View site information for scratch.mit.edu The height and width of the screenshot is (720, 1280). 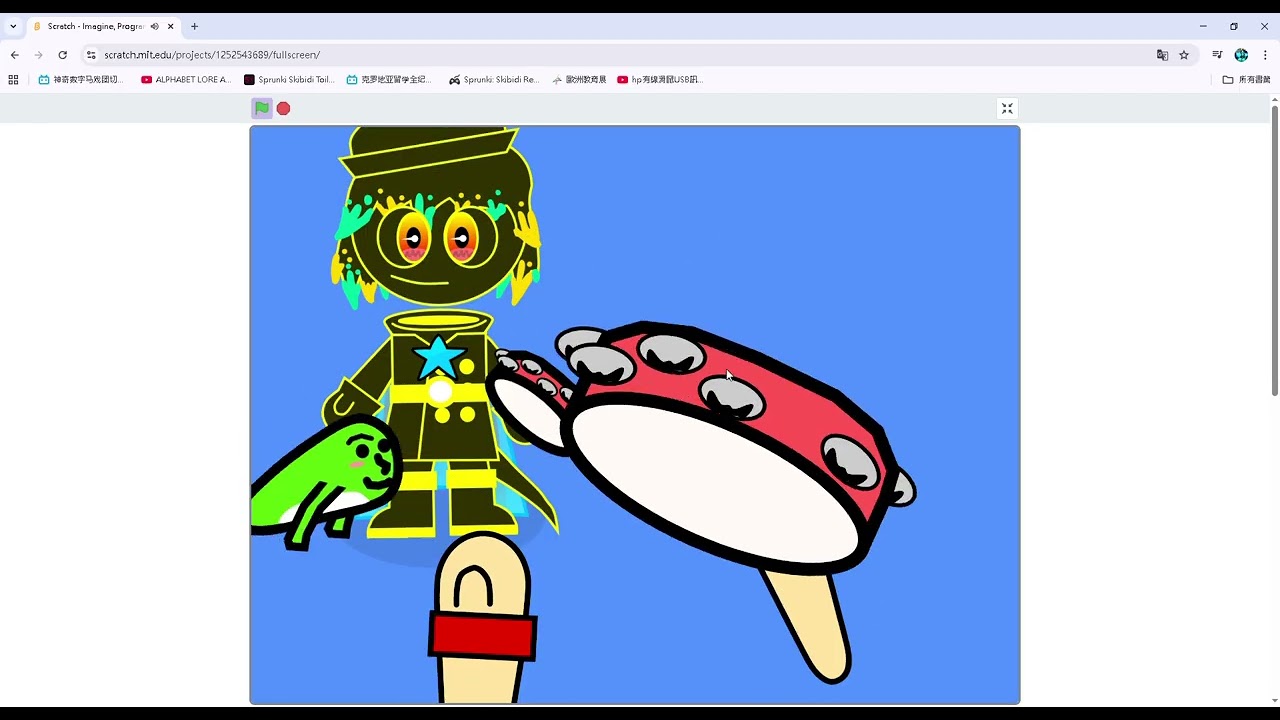coord(91,55)
